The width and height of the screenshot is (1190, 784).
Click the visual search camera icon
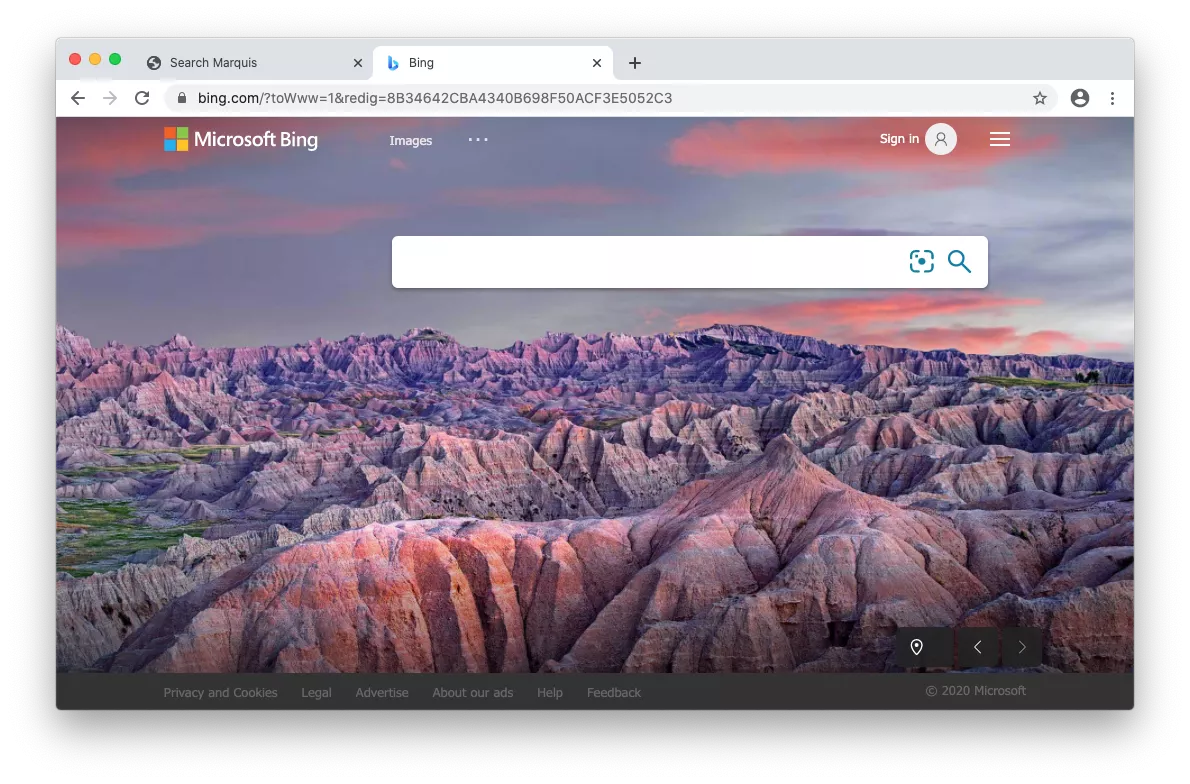coord(921,262)
